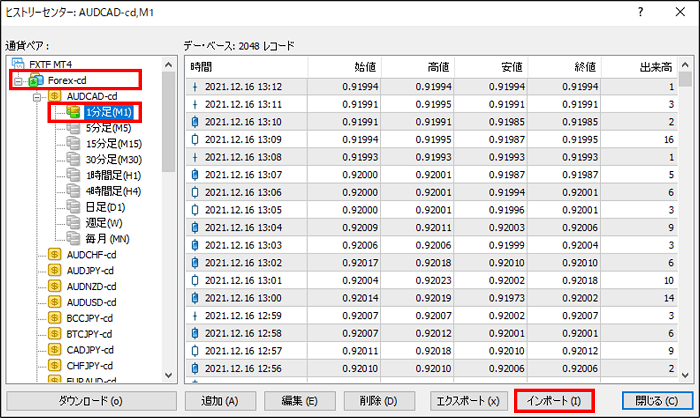700x418 pixels.
Task: Click the 日足(D1) database icon
Action: pyautogui.click(x=73, y=207)
